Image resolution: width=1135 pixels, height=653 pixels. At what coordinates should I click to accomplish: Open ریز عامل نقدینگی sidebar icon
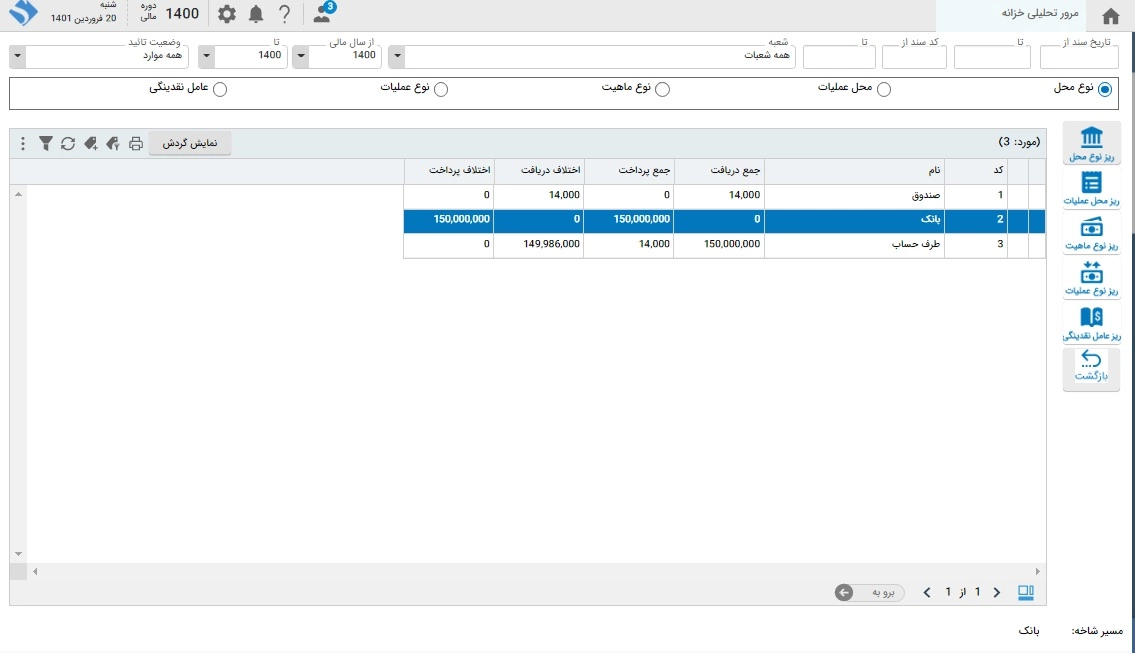pyautogui.click(x=1092, y=322)
